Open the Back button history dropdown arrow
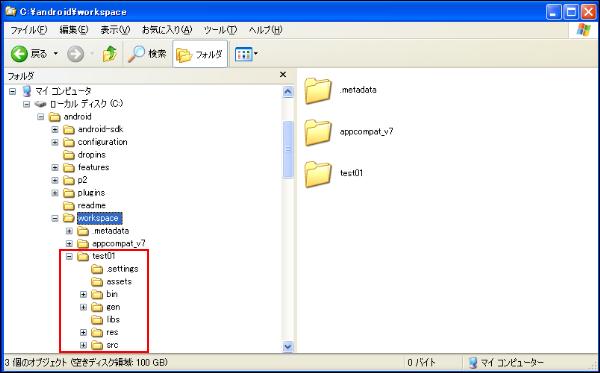Viewport: 600px width, 373px height. coord(56,54)
